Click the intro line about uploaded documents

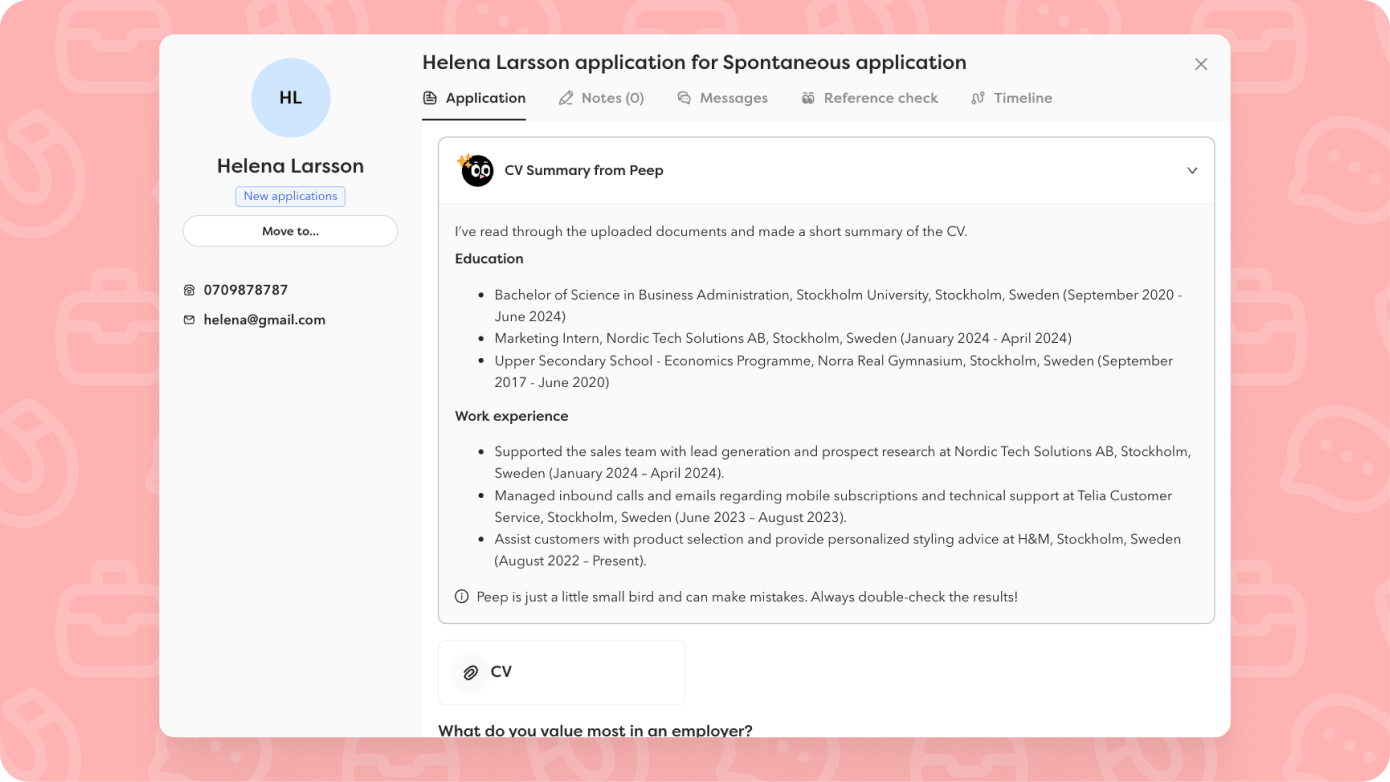711,232
